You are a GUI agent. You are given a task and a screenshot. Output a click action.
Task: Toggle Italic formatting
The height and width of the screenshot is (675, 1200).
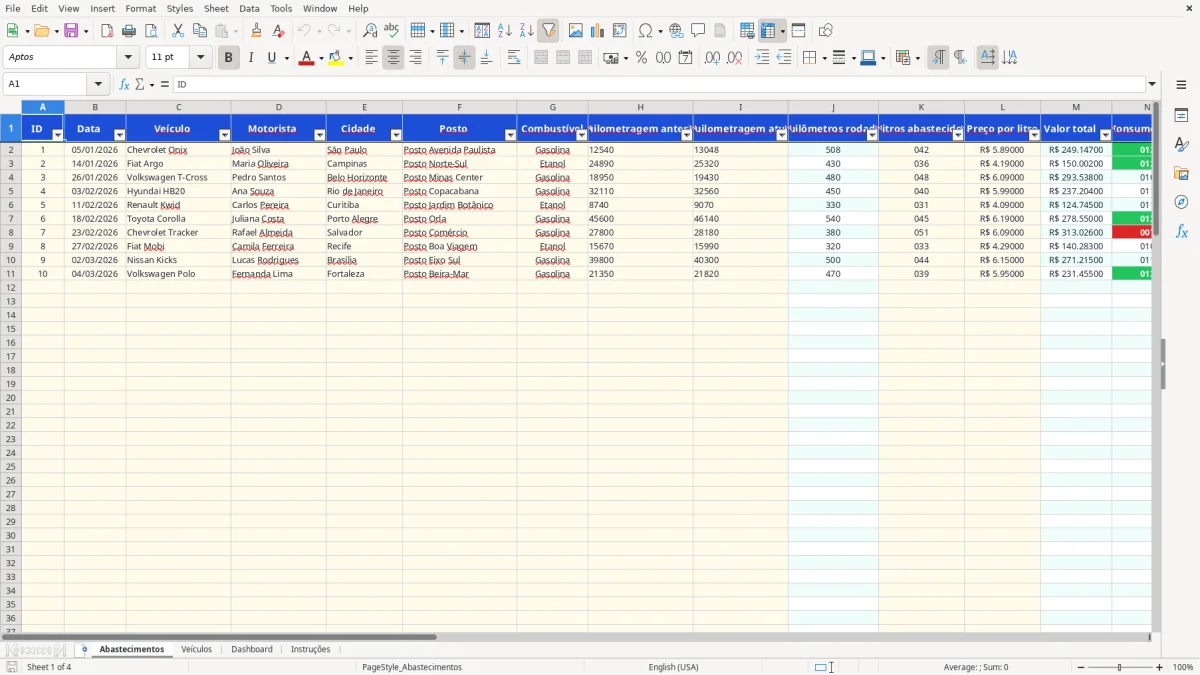250,58
